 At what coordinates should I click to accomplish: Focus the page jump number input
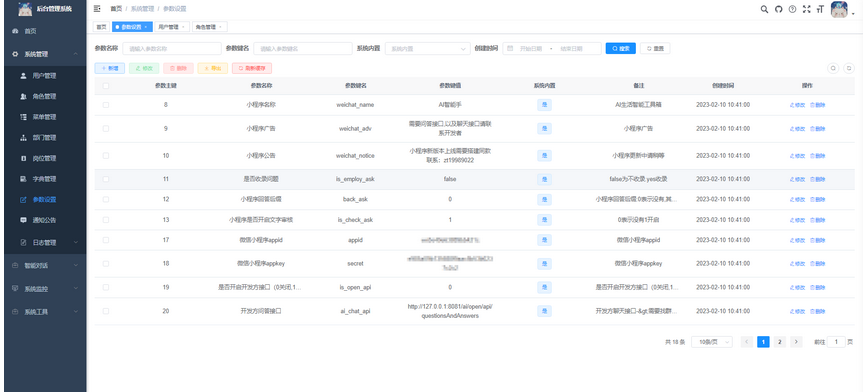[x=836, y=342]
